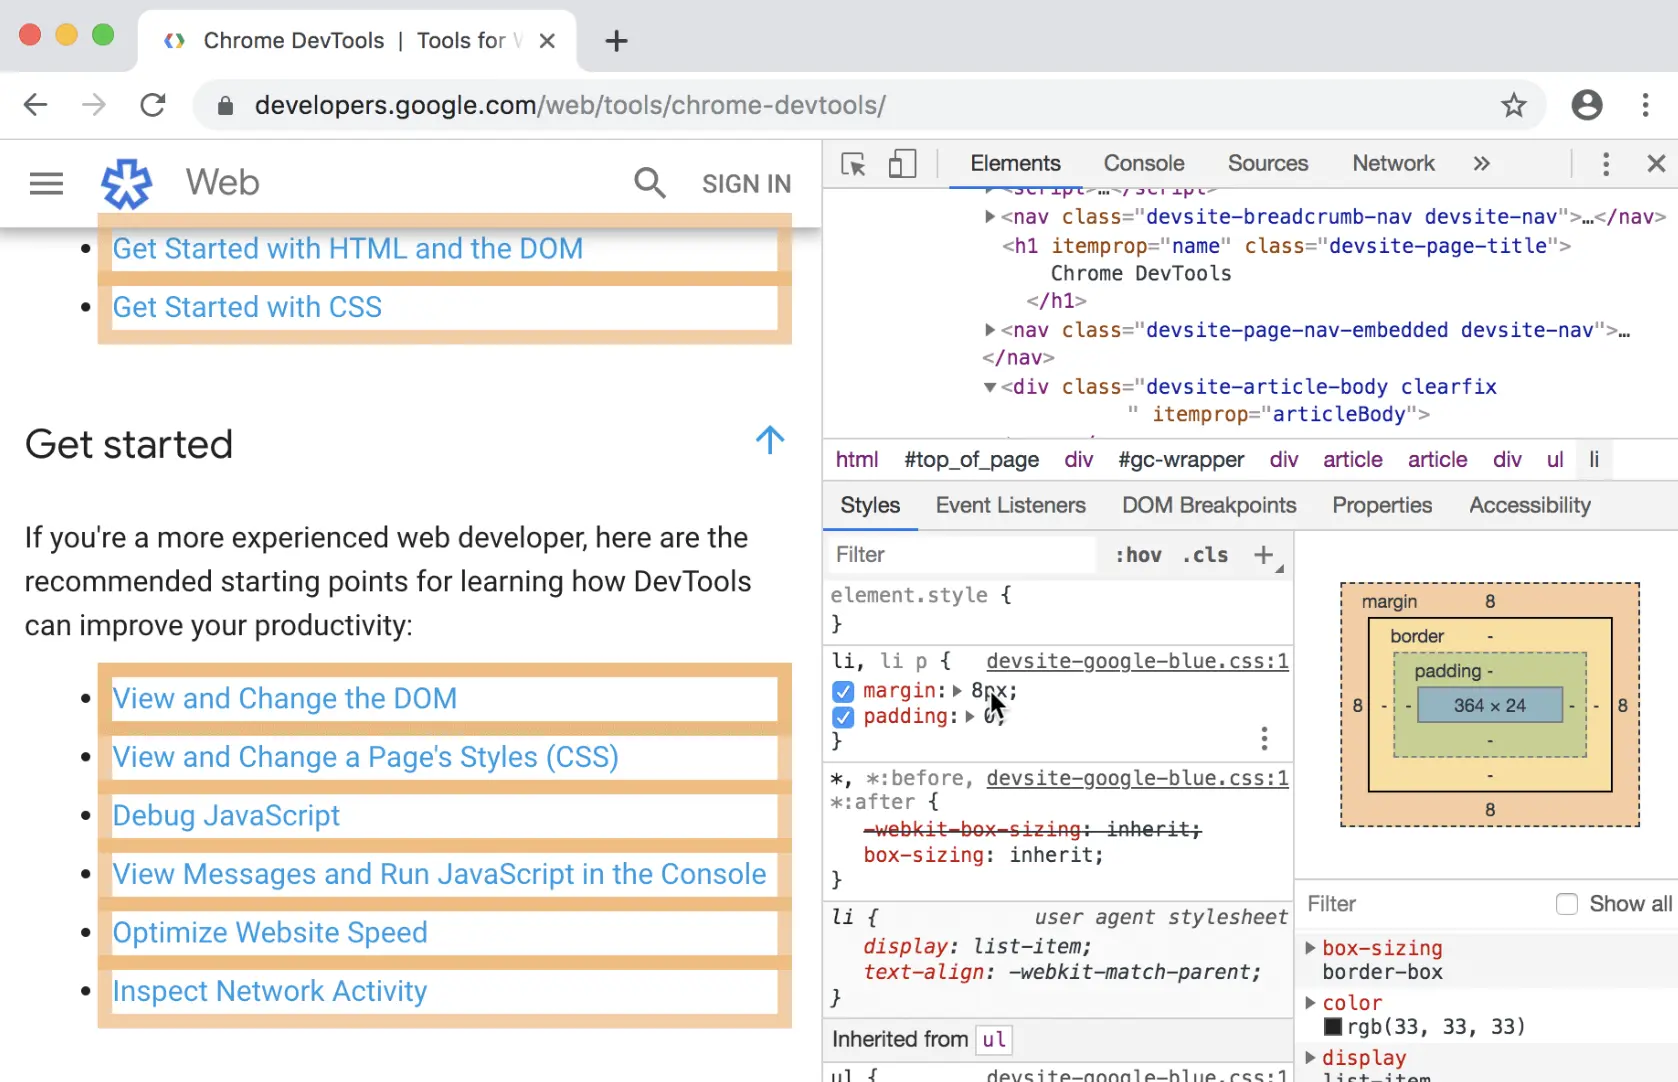The image size is (1678, 1082).
Task: Expand the padding shorthand property
Action: click(970, 717)
